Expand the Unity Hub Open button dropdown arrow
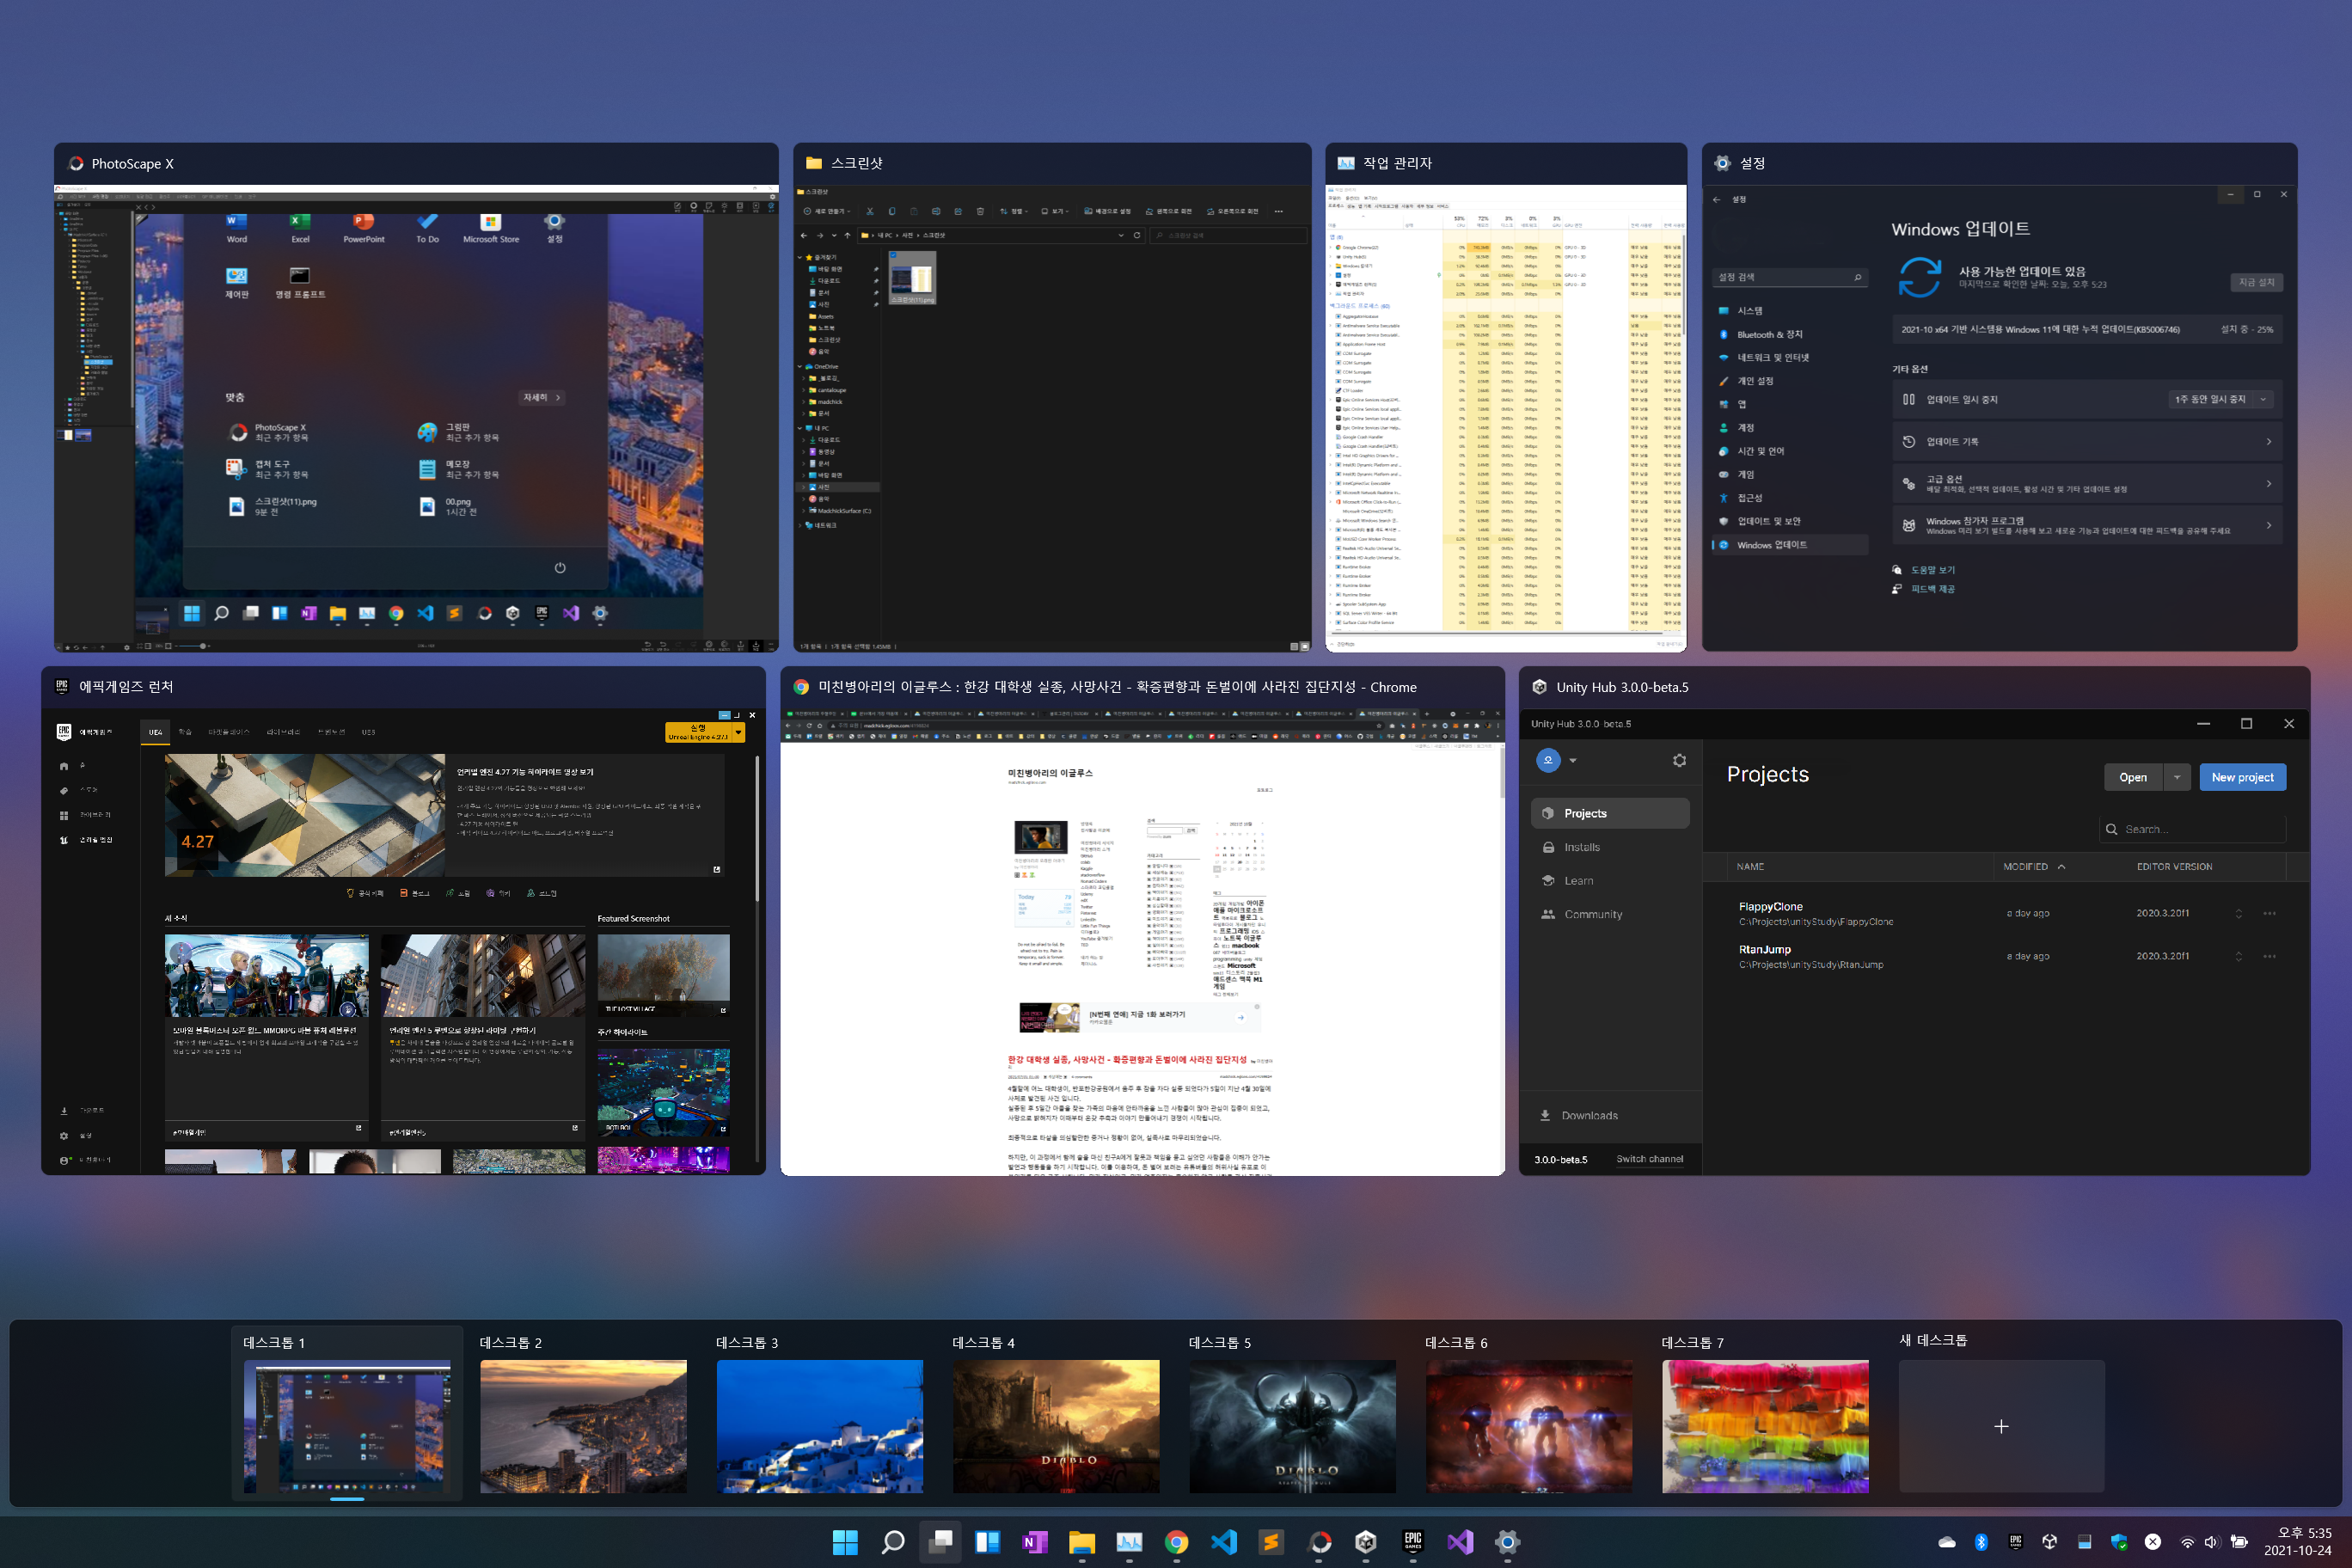The width and height of the screenshot is (2352, 1568). [2177, 777]
